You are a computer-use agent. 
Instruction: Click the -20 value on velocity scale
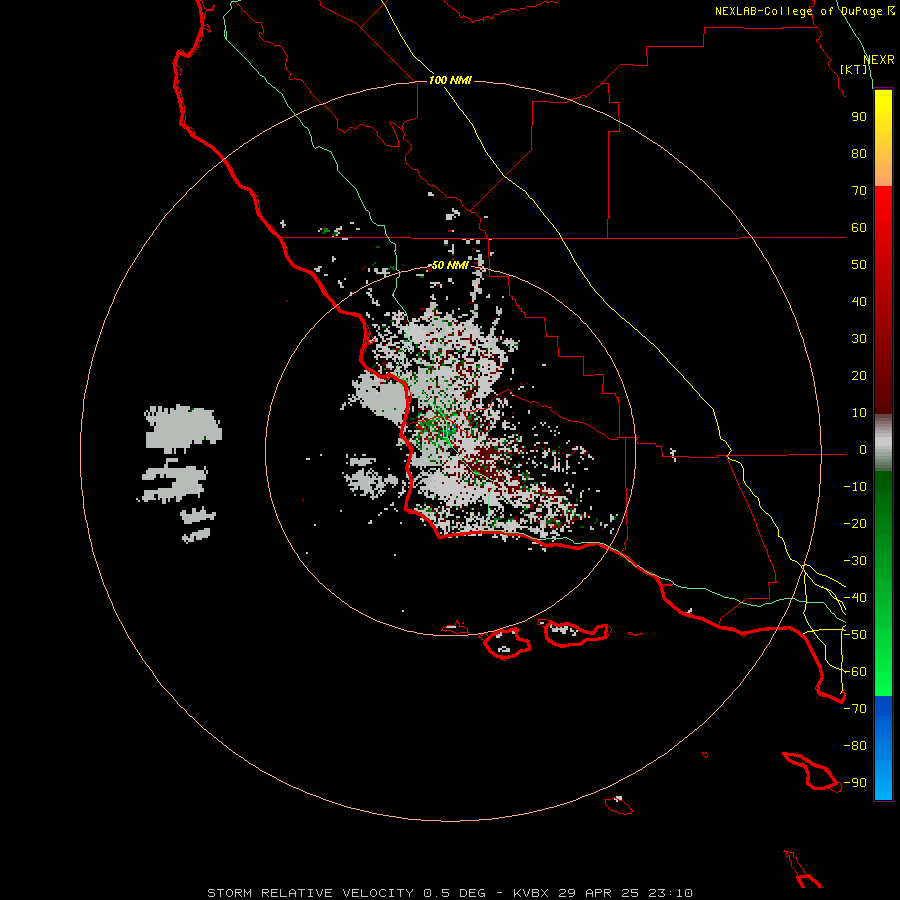point(855,524)
